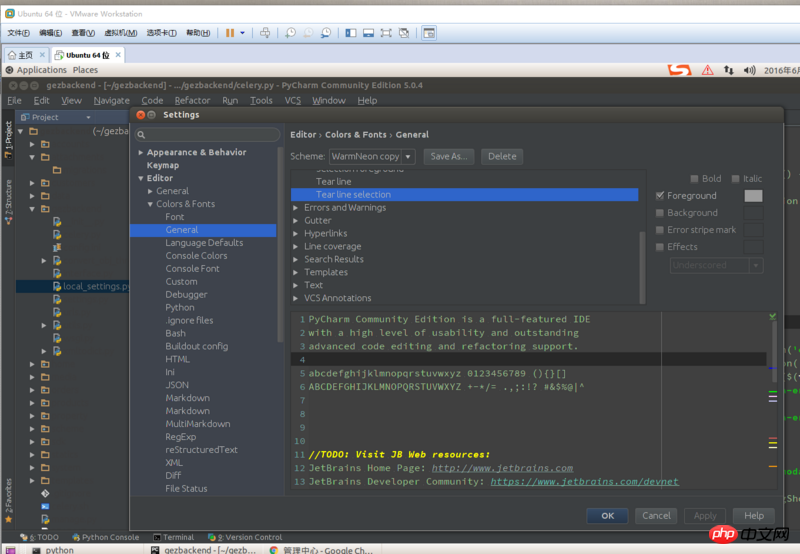
Task: Click the VMware take snapshot icon
Action: [290, 33]
